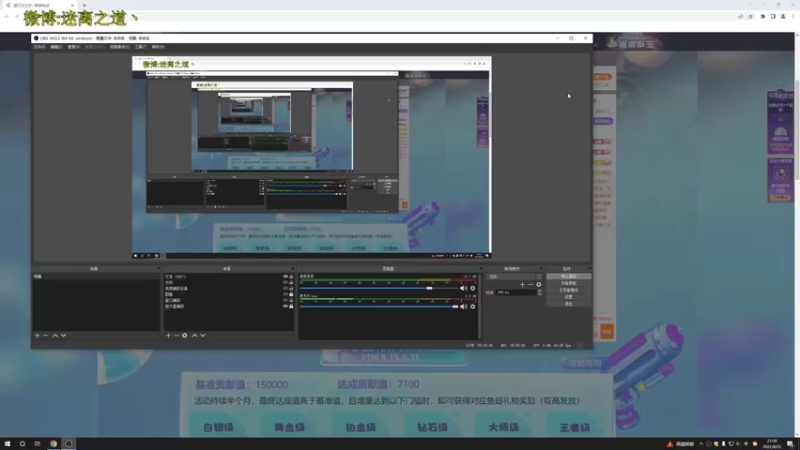Expand the hidden system tray icons chevron
Screen dimensions: 800x450
(701, 444)
